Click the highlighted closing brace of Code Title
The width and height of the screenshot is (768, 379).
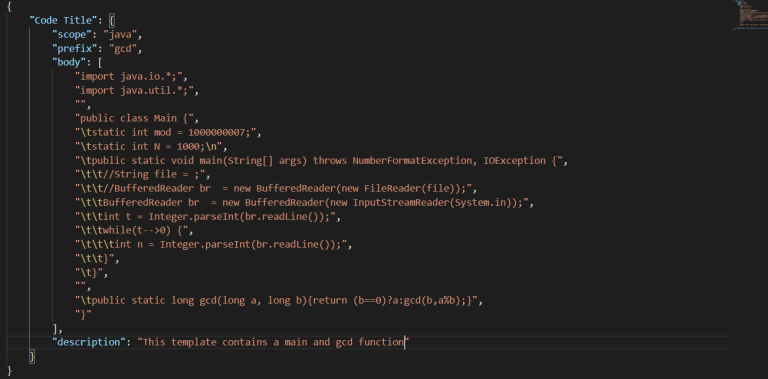pyautogui.click(x=32, y=356)
